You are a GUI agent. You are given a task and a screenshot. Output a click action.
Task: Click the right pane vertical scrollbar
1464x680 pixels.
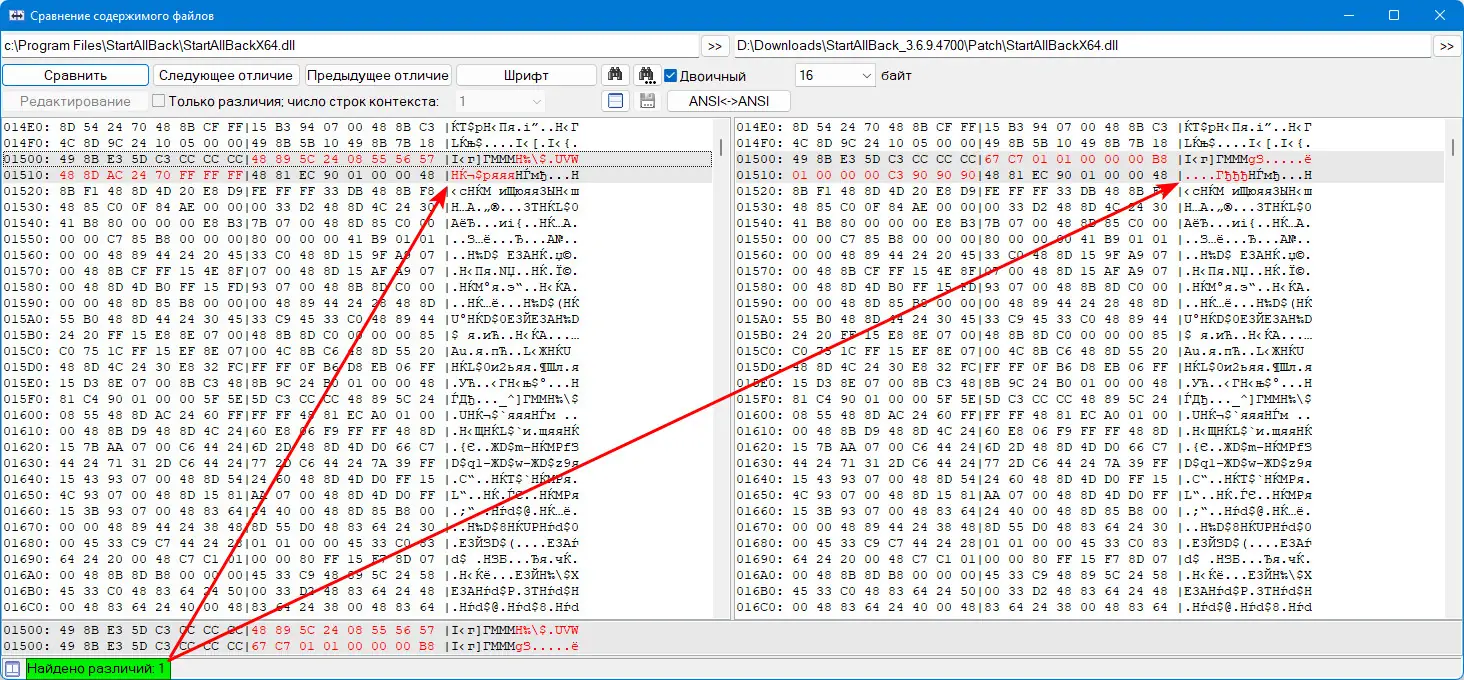pos(1453,368)
